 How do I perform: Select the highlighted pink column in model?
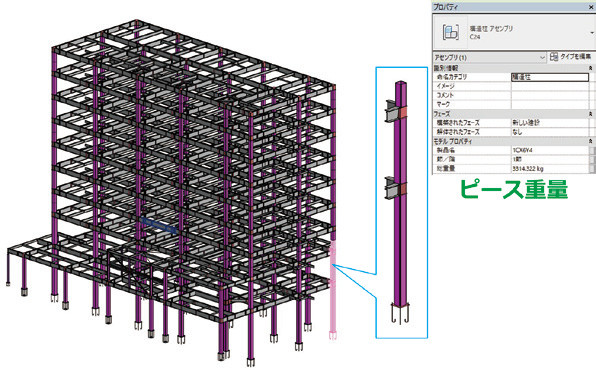pos(333,289)
